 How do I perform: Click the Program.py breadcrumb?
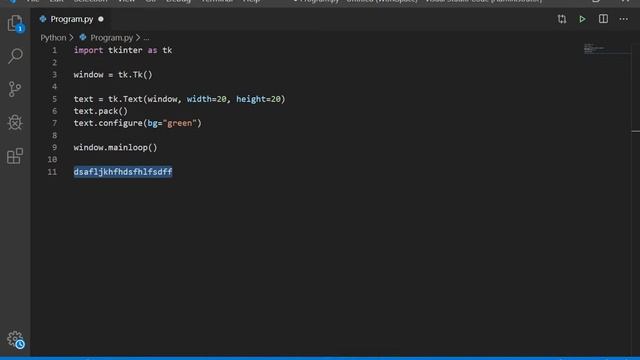[111, 38]
